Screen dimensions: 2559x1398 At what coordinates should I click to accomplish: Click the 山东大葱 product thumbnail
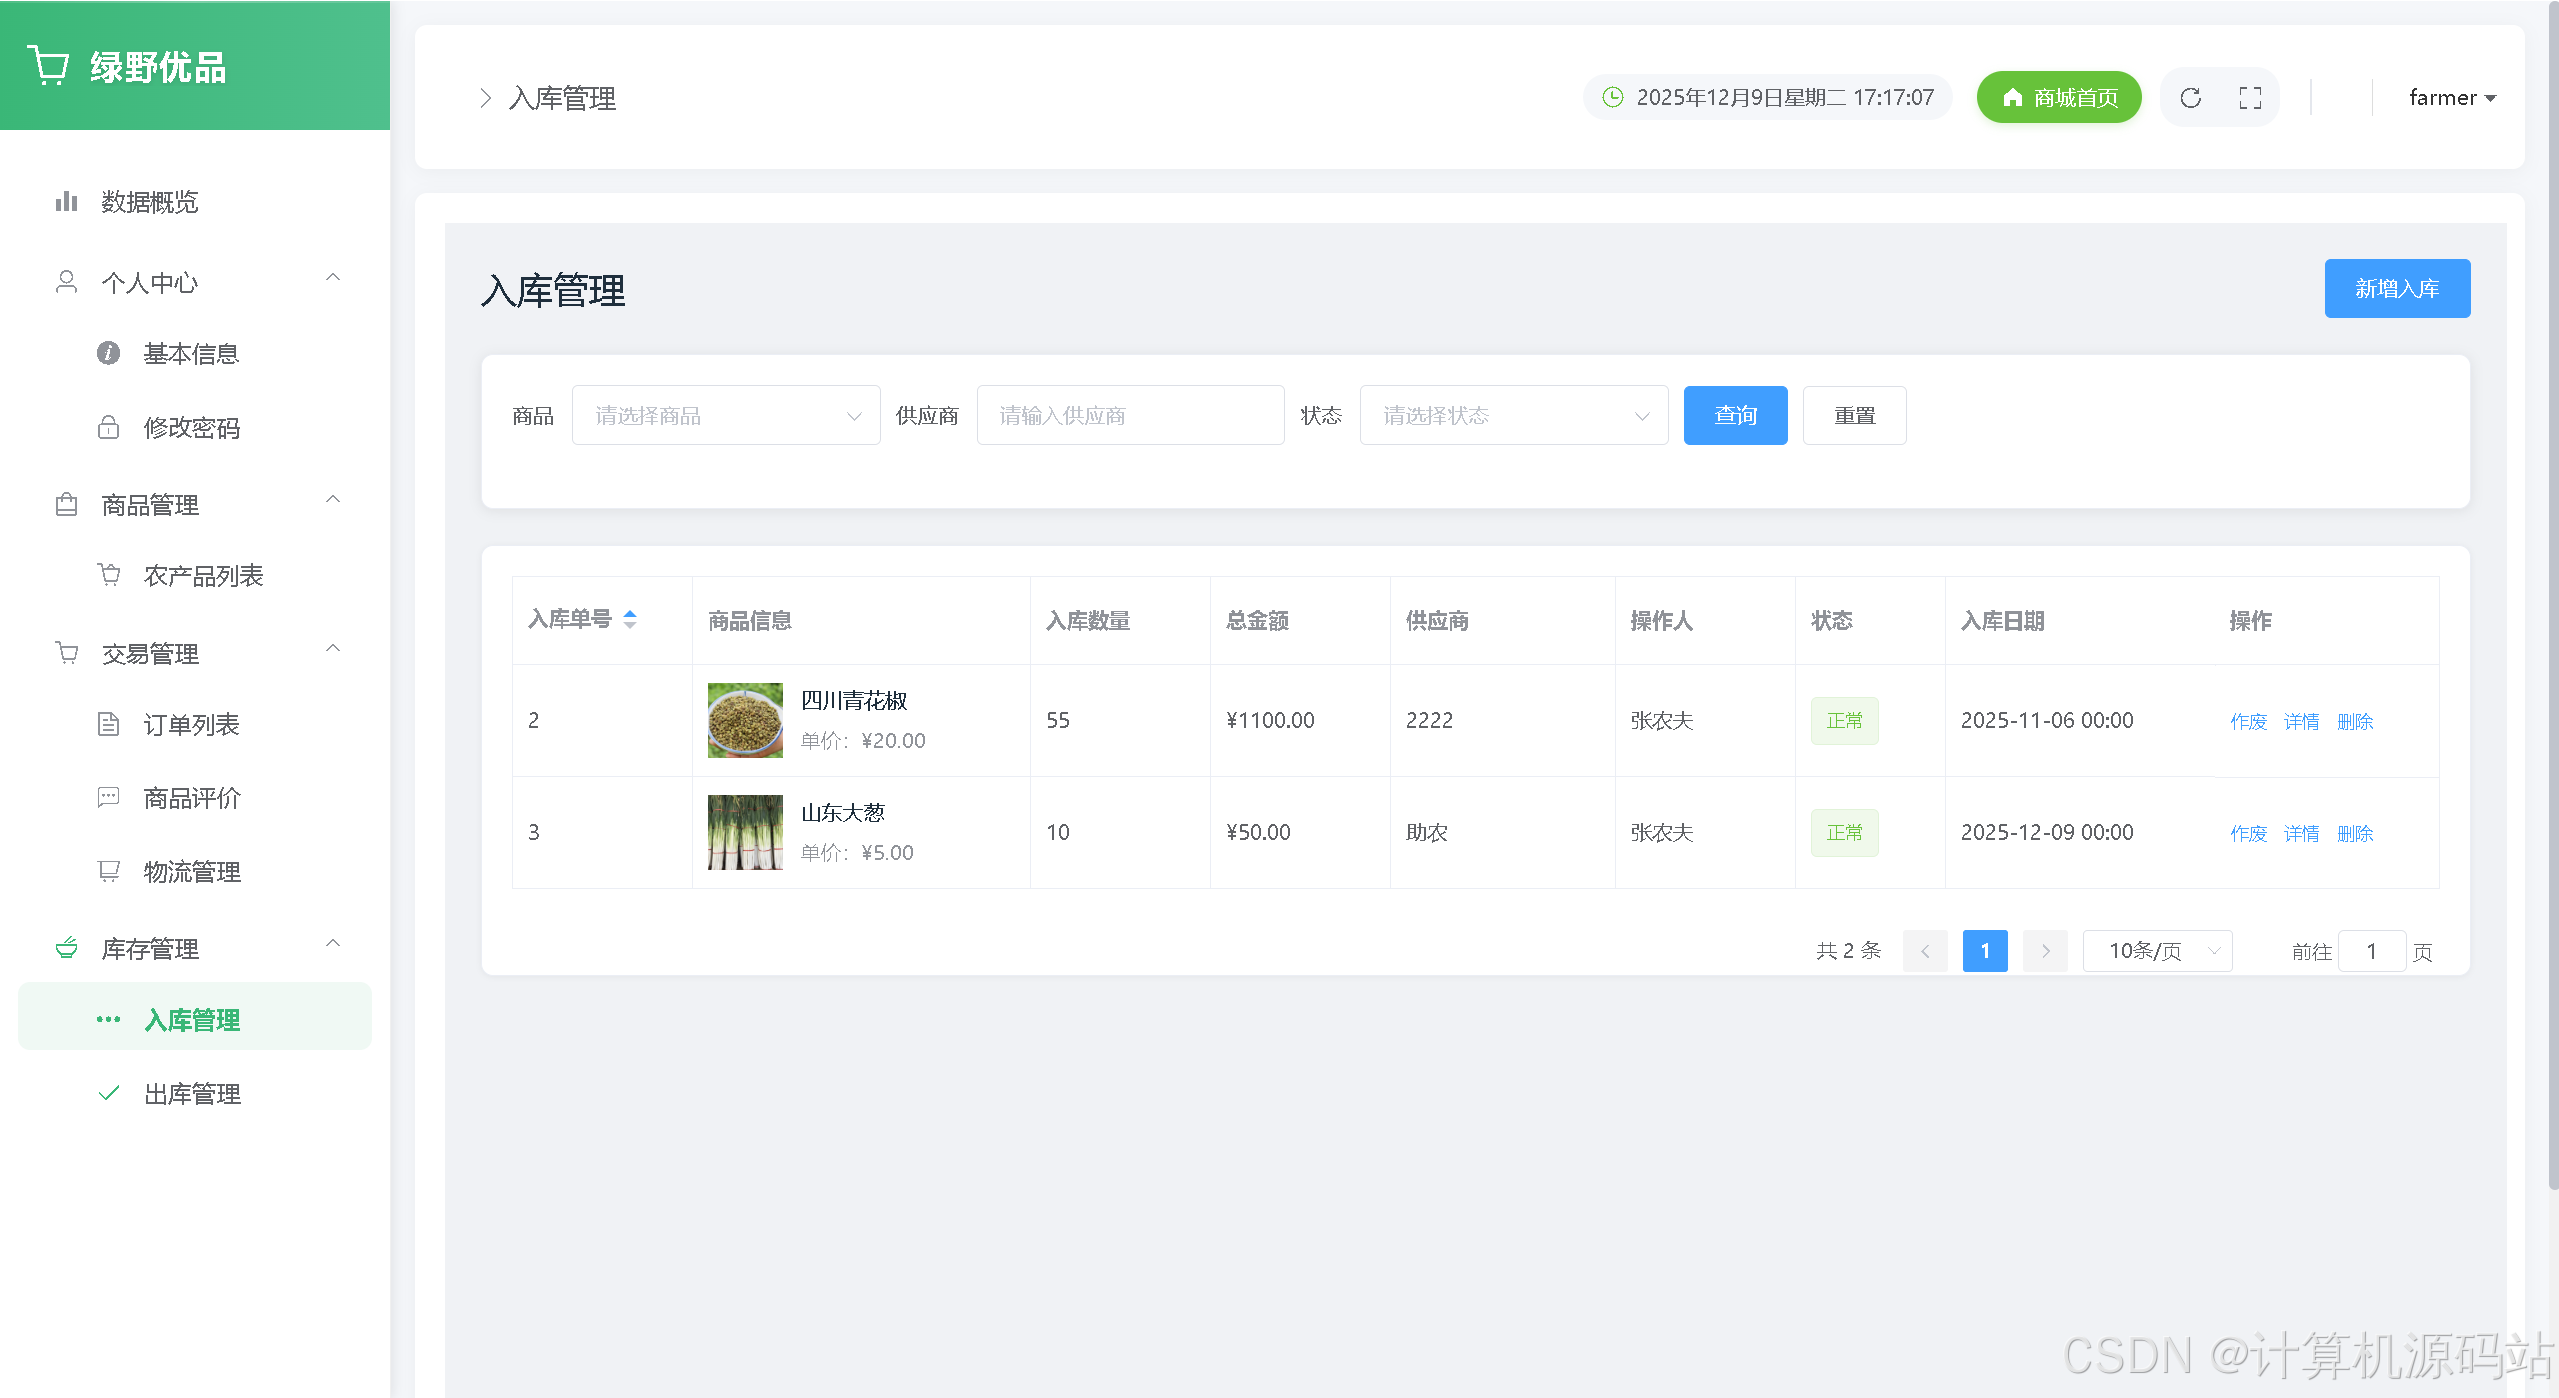(745, 832)
